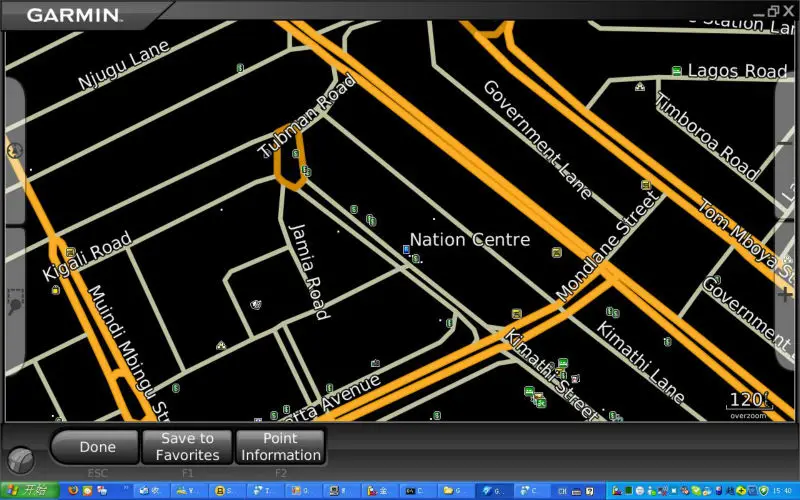
Task: Open the round globe menu button beside Done
Action: [21, 459]
